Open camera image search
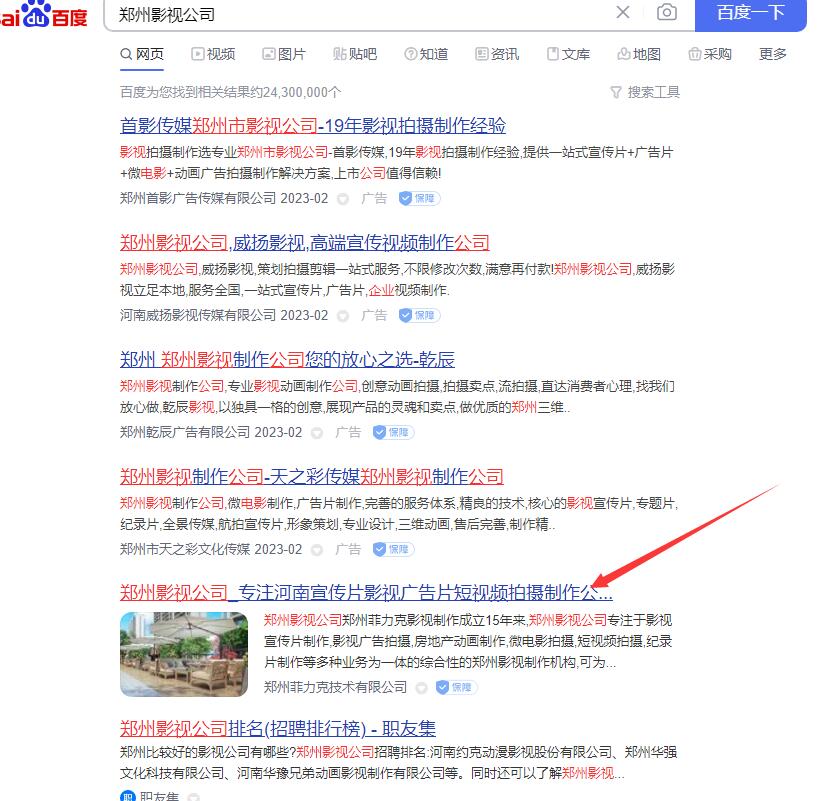 pos(667,12)
